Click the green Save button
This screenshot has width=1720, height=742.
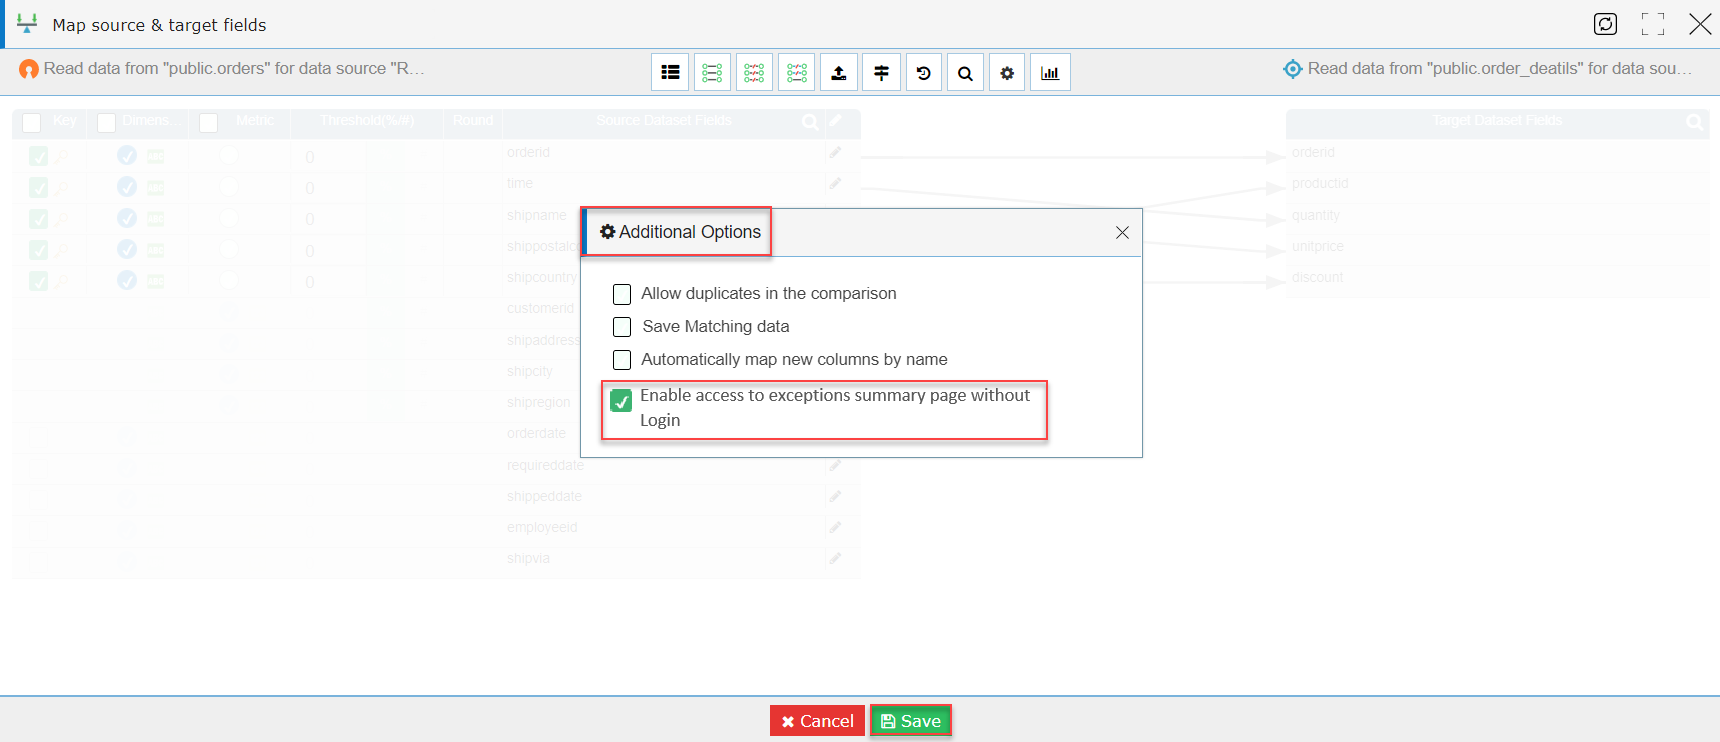tap(911, 721)
